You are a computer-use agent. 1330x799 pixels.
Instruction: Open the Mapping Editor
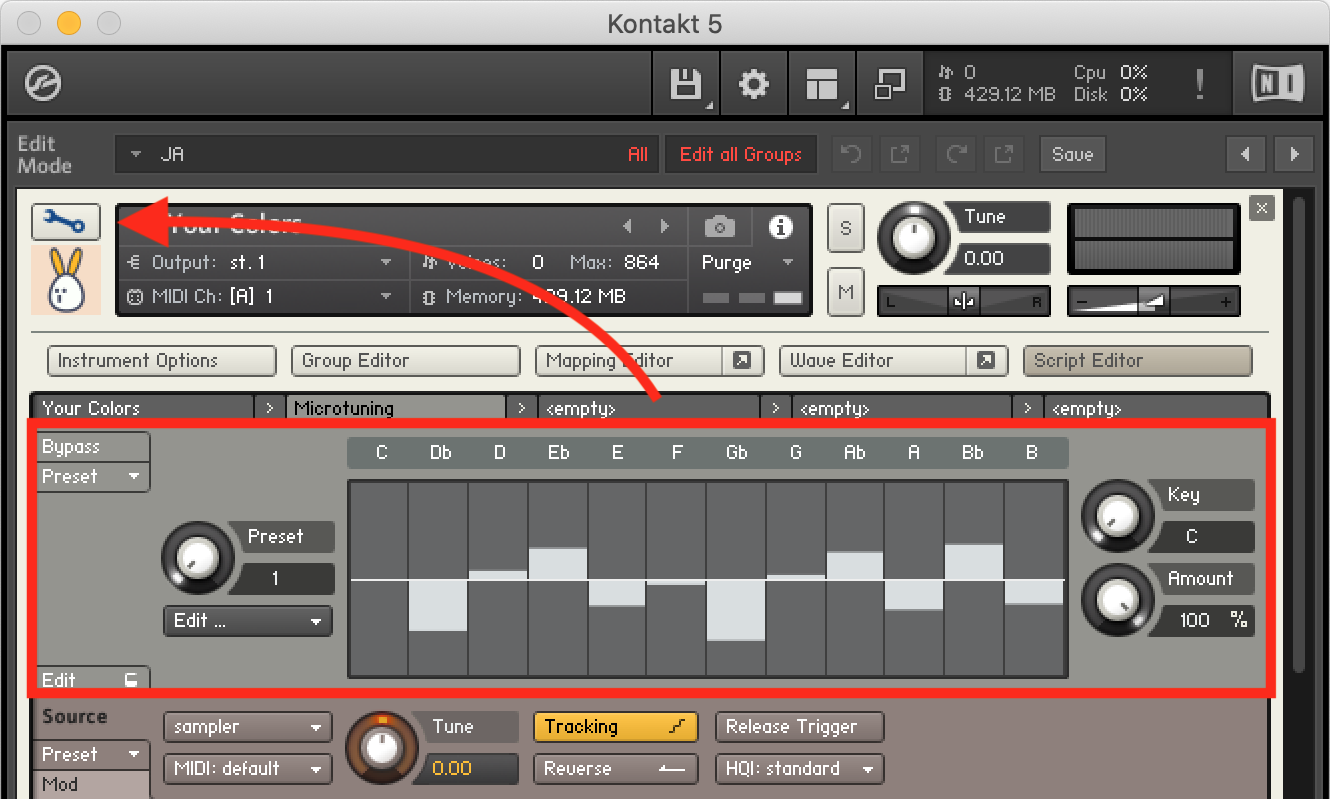[629, 361]
